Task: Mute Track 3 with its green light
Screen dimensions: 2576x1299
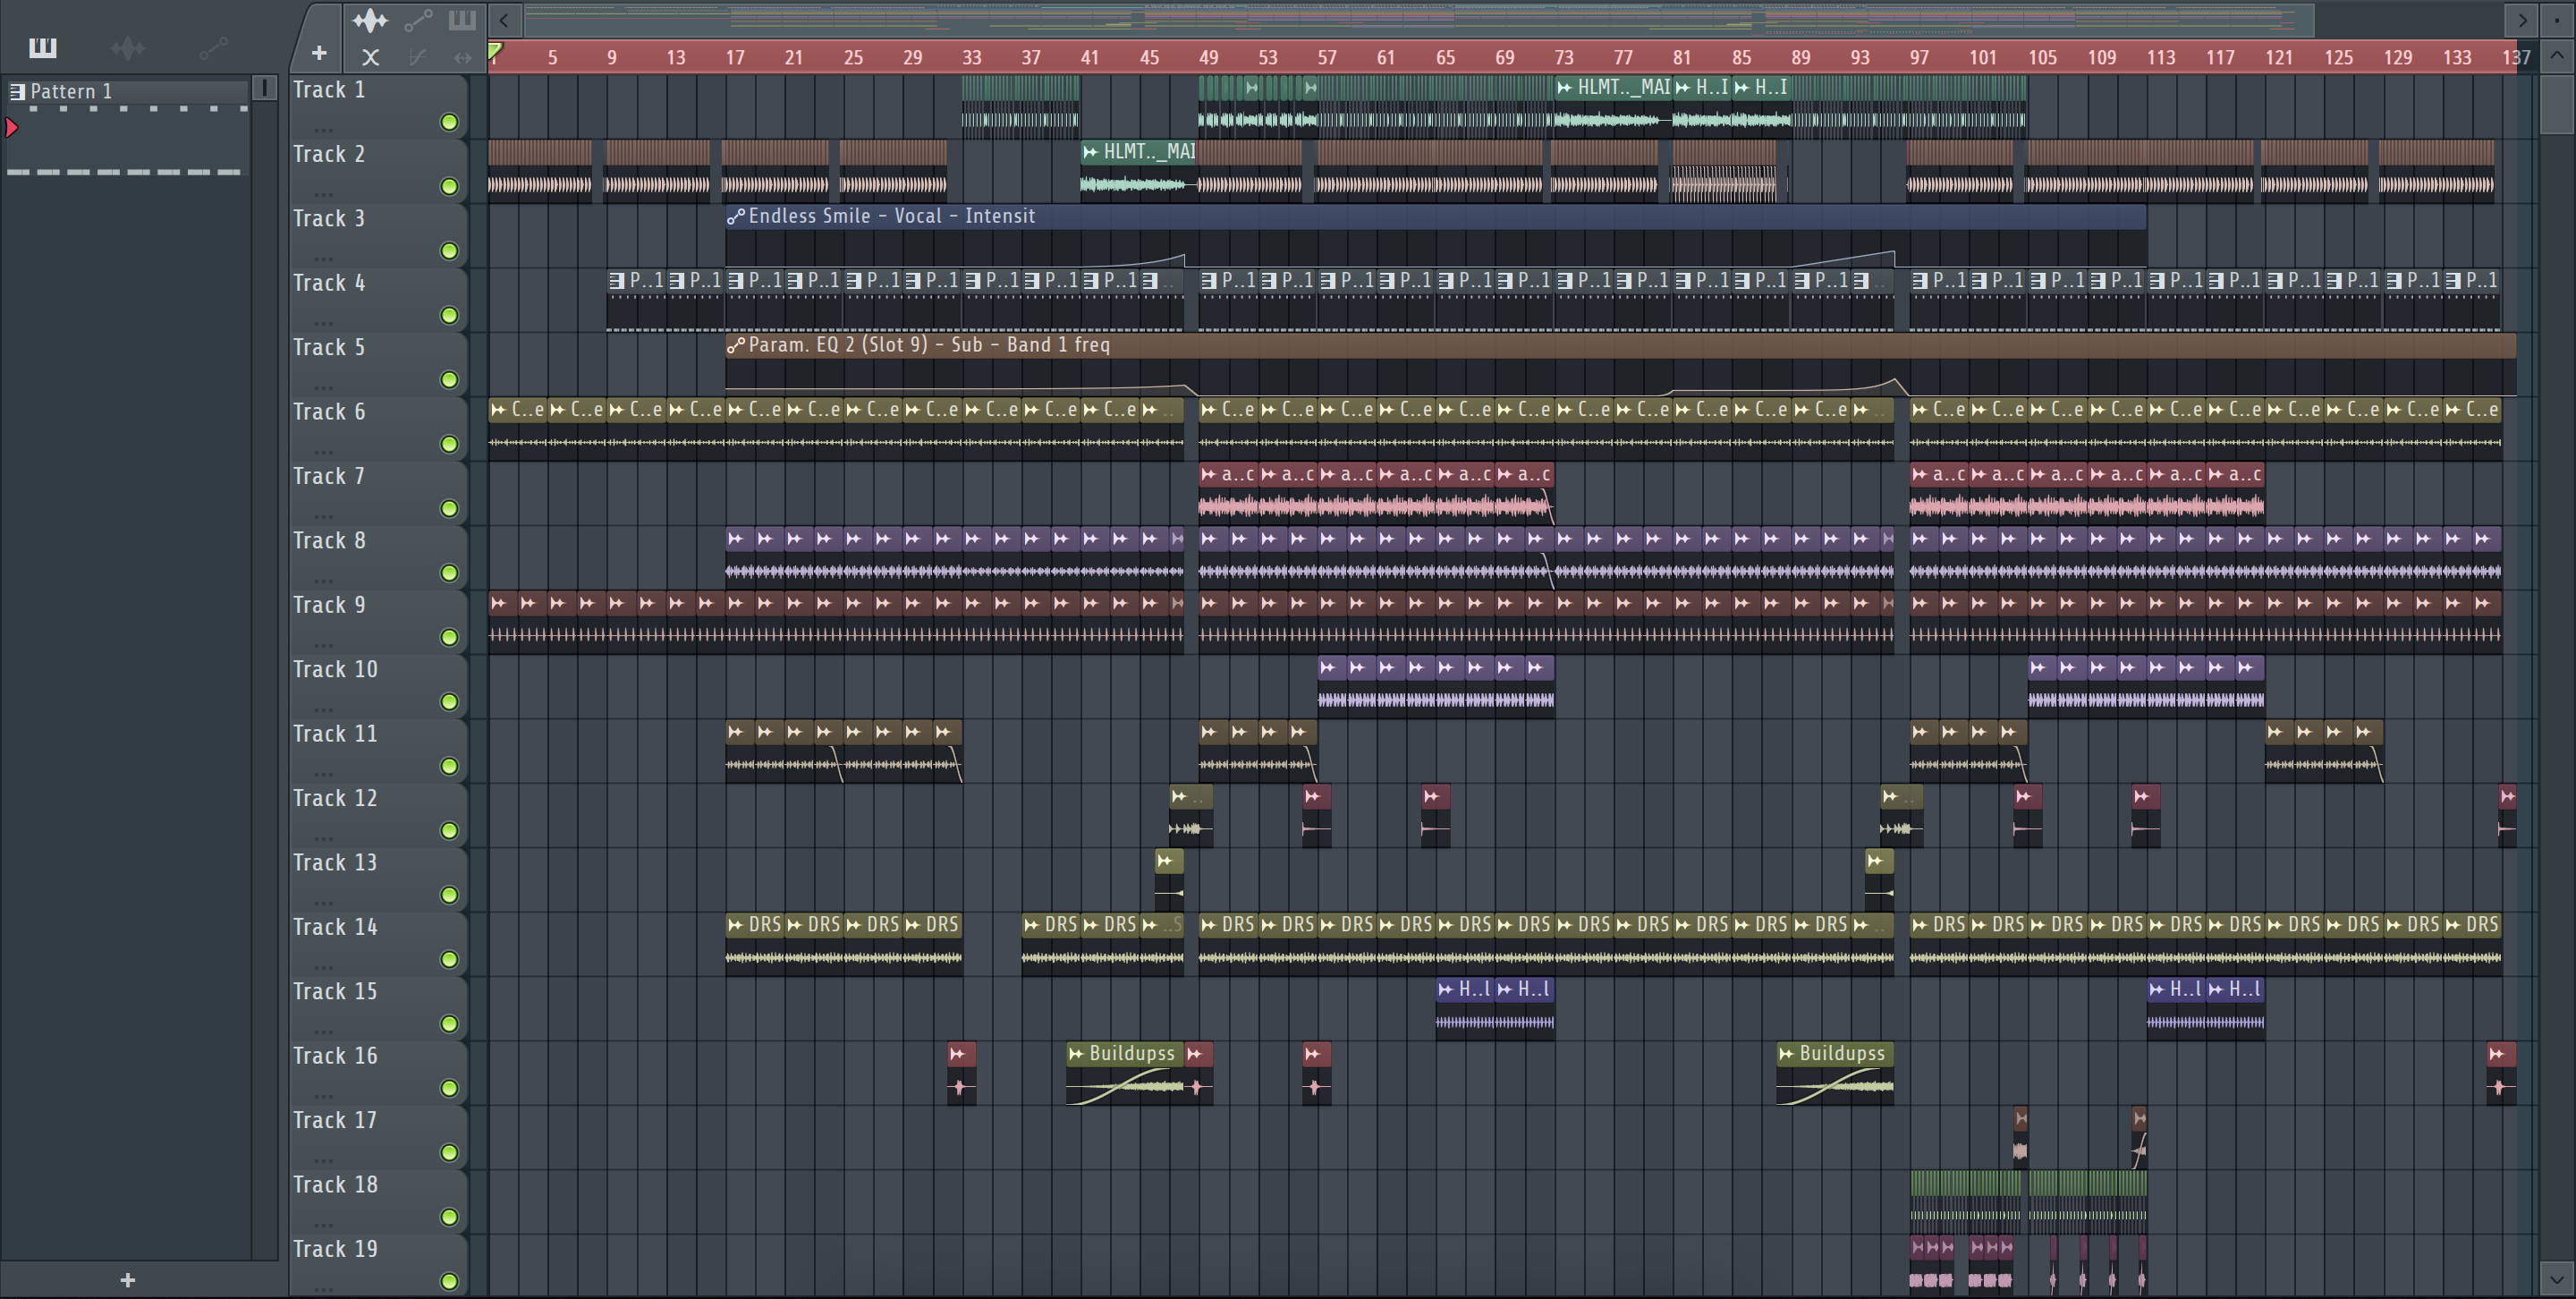Action: 449,251
